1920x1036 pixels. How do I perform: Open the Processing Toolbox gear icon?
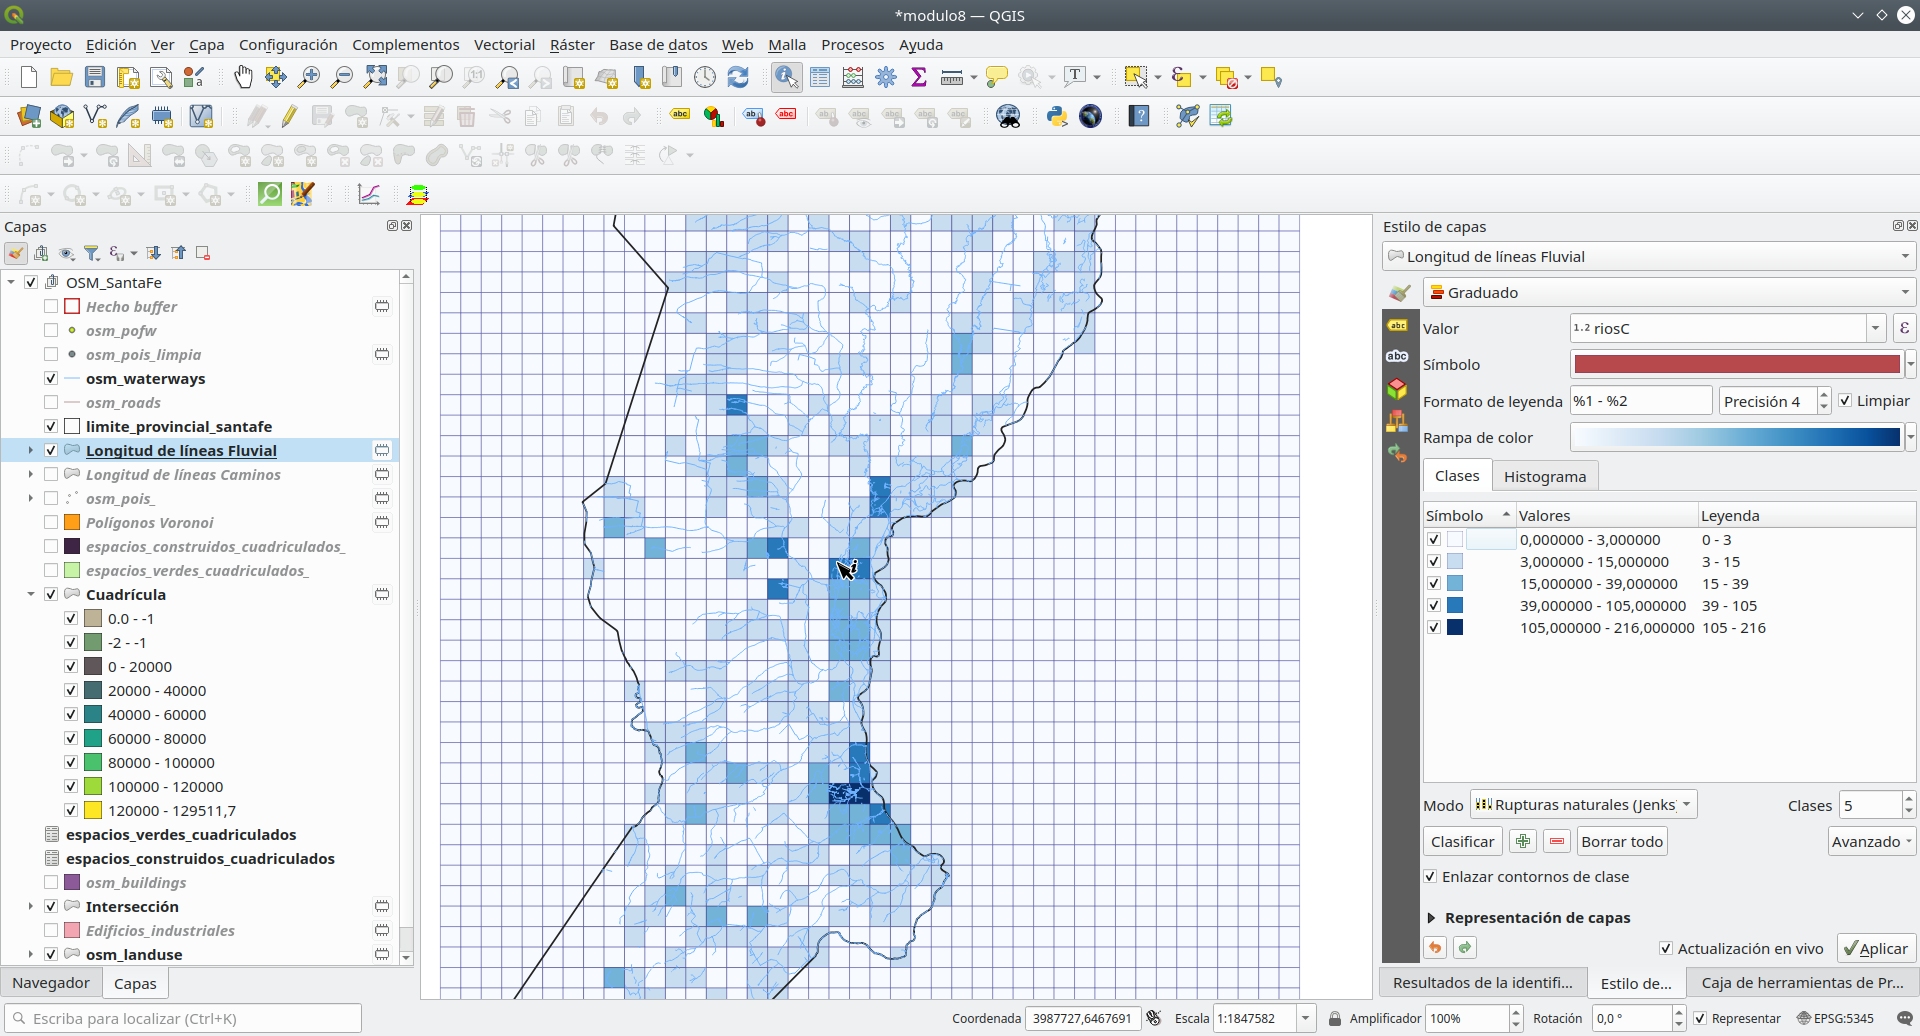(886, 77)
